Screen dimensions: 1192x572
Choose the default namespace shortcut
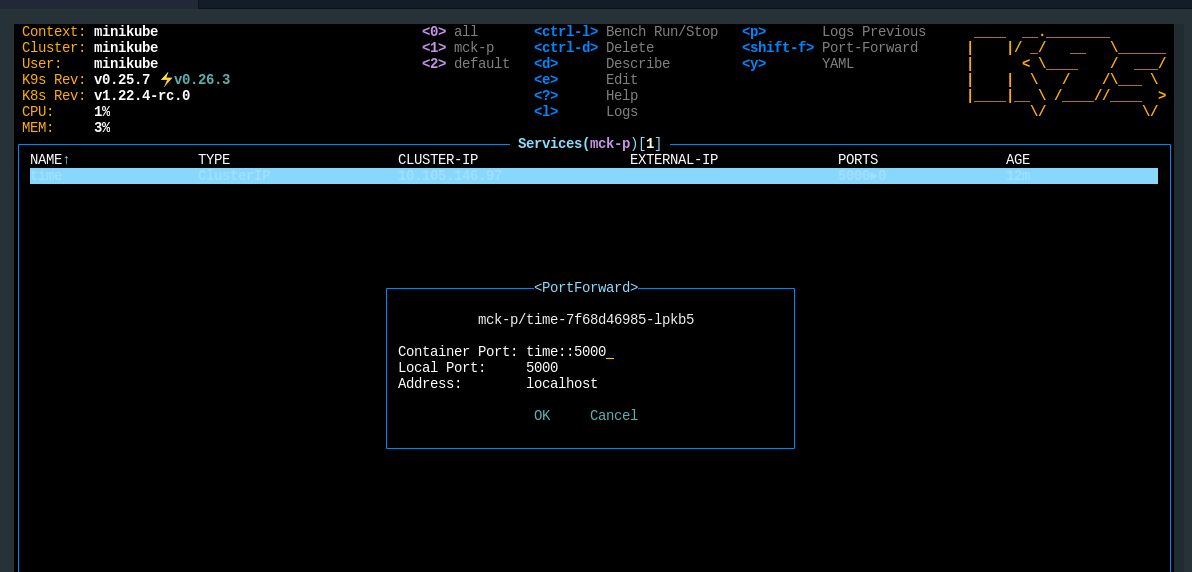coord(481,64)
